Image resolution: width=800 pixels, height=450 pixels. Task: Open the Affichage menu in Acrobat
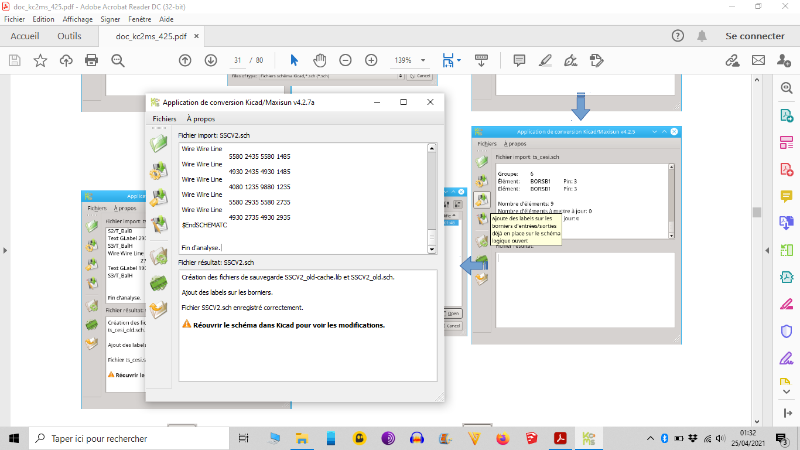pos(78,19)
